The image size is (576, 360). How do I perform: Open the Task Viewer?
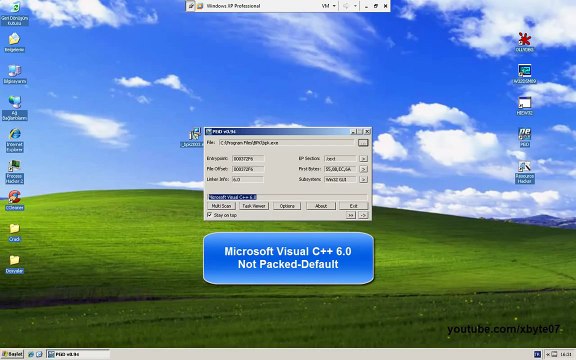pos(254,206)
